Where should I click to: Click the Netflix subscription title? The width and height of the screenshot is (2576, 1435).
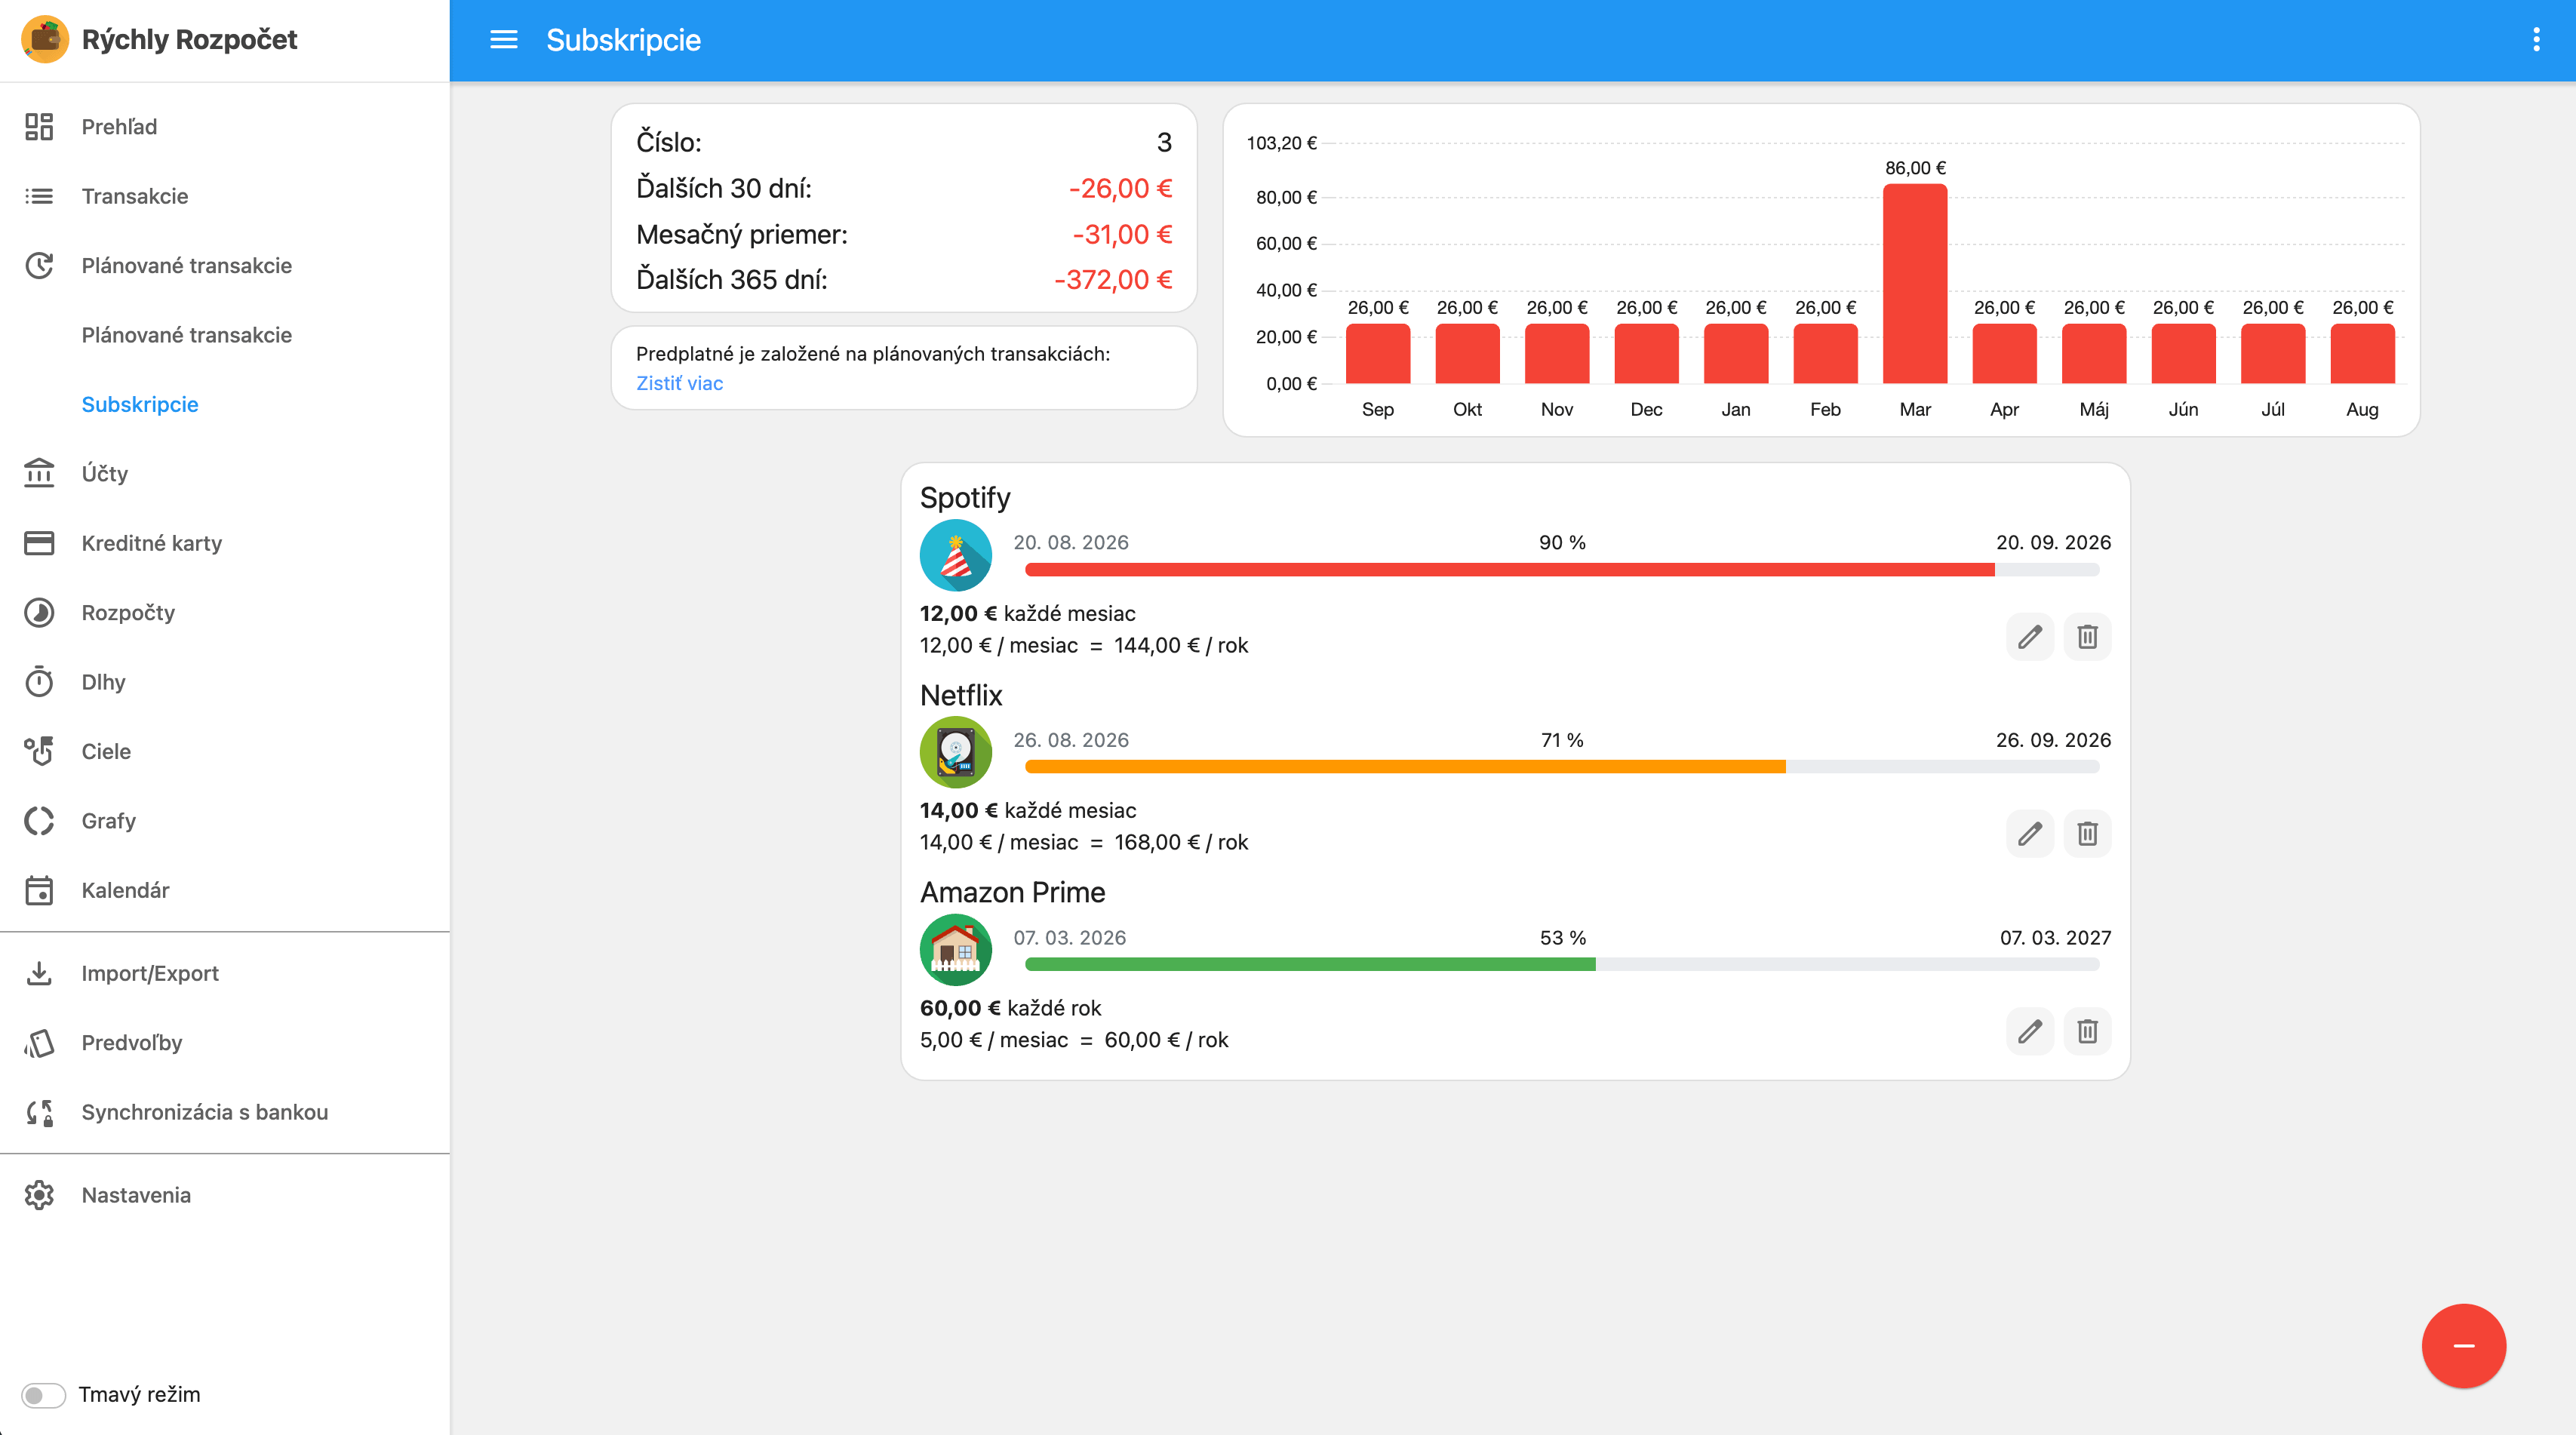[x=961, y=695]
